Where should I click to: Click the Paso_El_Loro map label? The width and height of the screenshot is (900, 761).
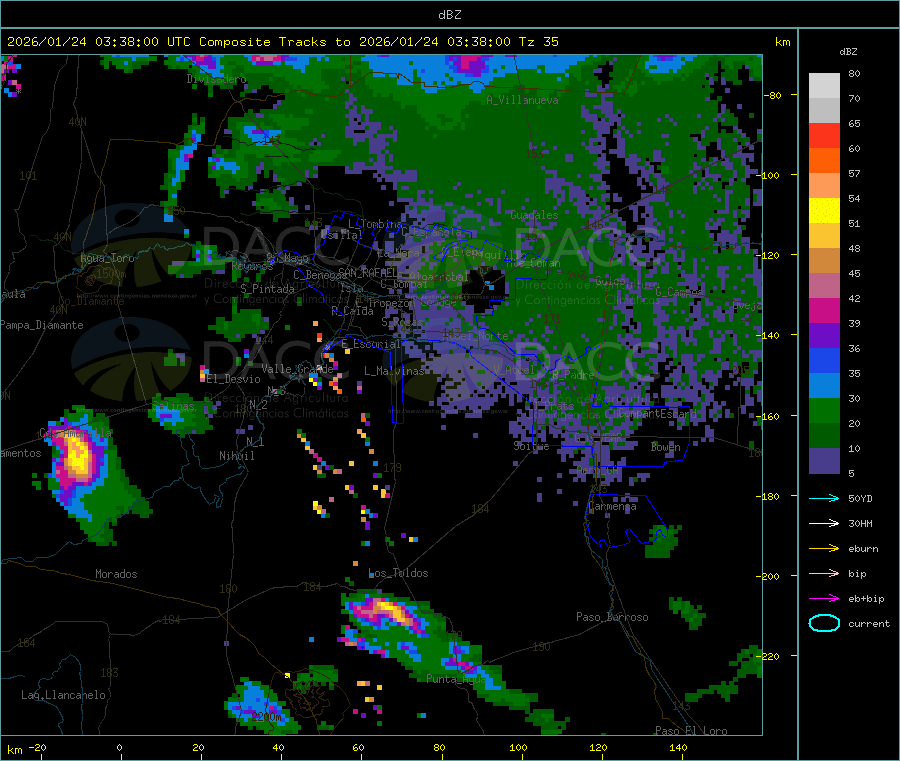691,731
